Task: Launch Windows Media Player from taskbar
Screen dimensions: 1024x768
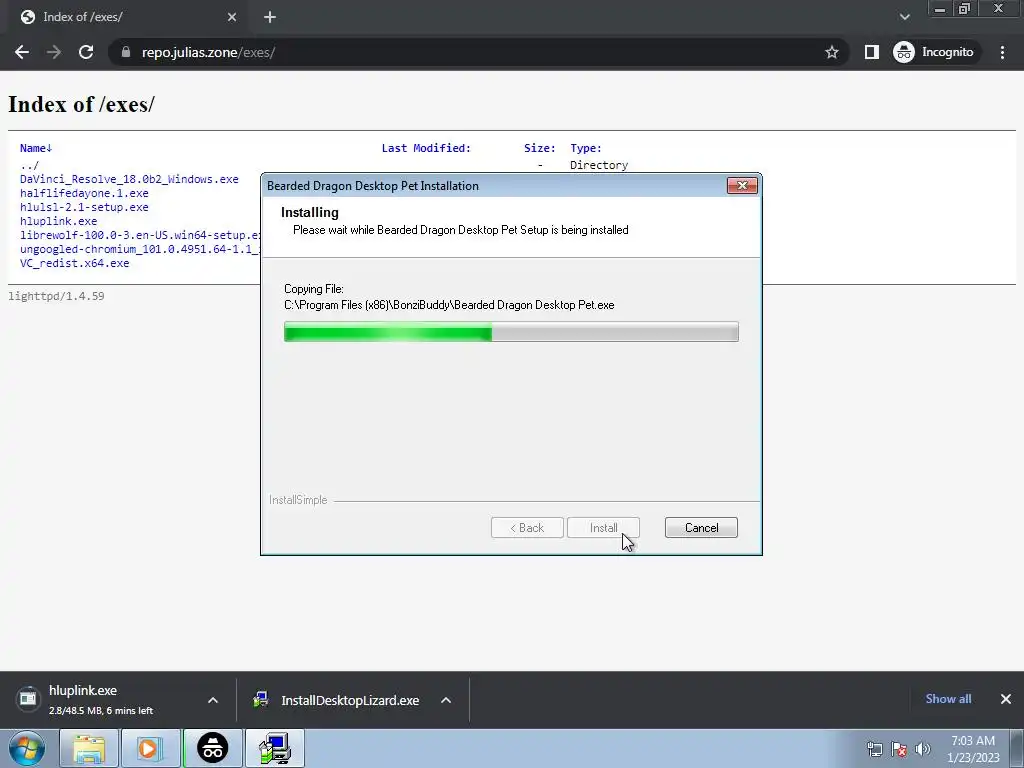Action: pyautogui.click(x=149, y=748)
